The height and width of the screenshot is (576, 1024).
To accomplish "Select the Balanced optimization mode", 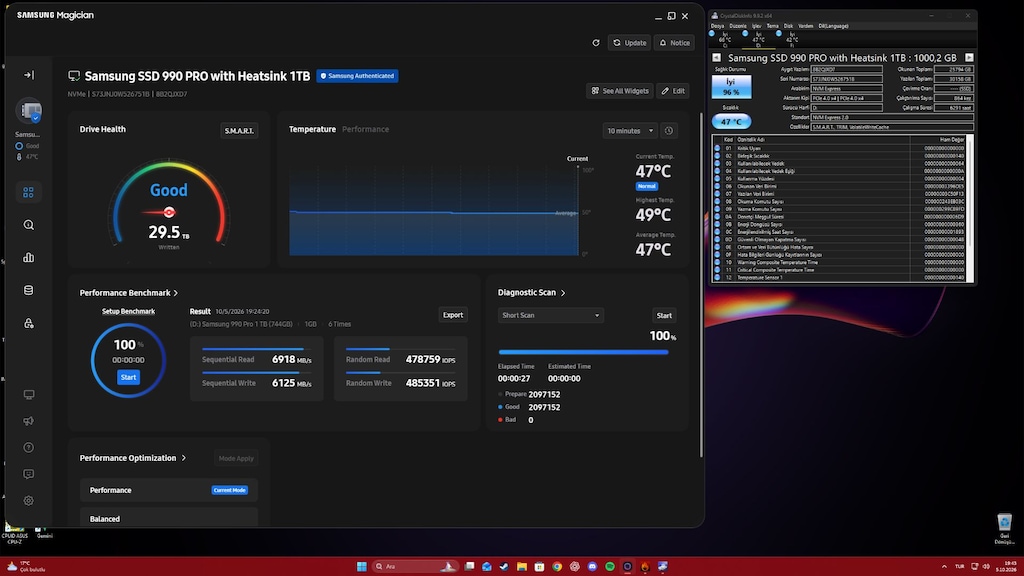I will coord(168,518).
